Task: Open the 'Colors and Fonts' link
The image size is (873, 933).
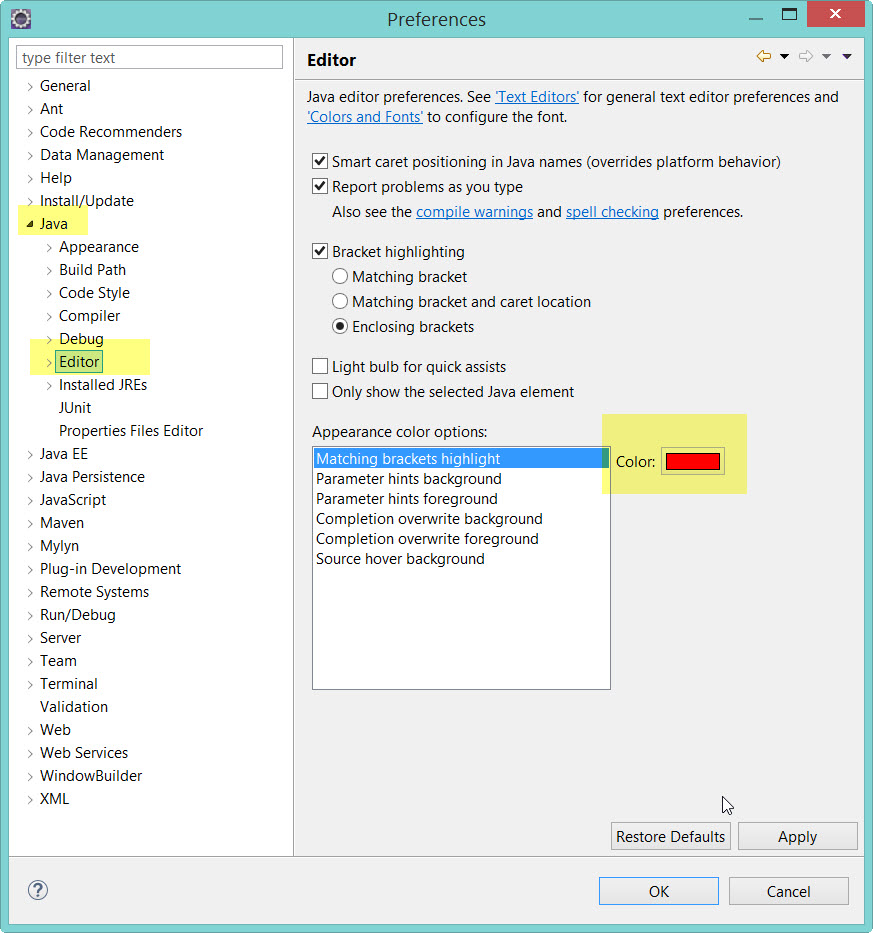Action: 365,117
